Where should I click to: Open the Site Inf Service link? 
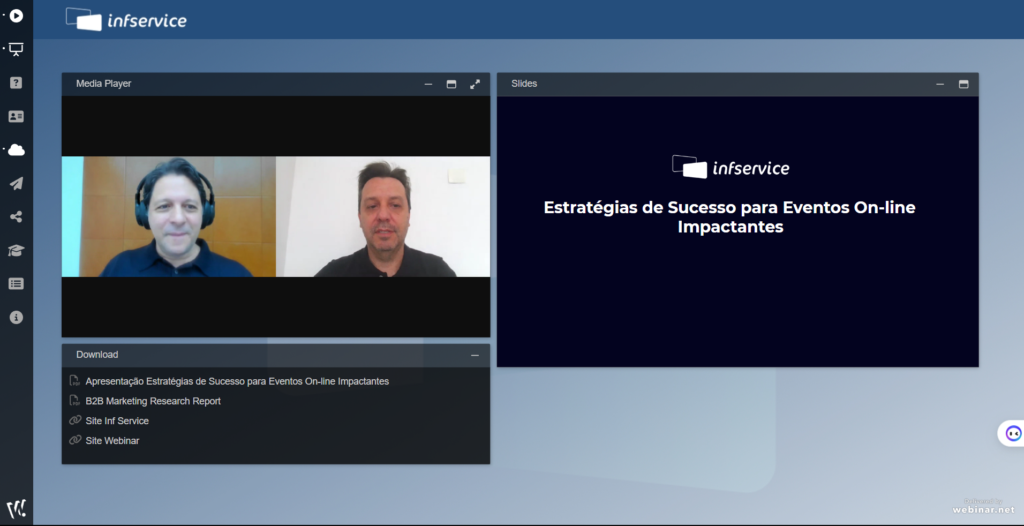117,421
